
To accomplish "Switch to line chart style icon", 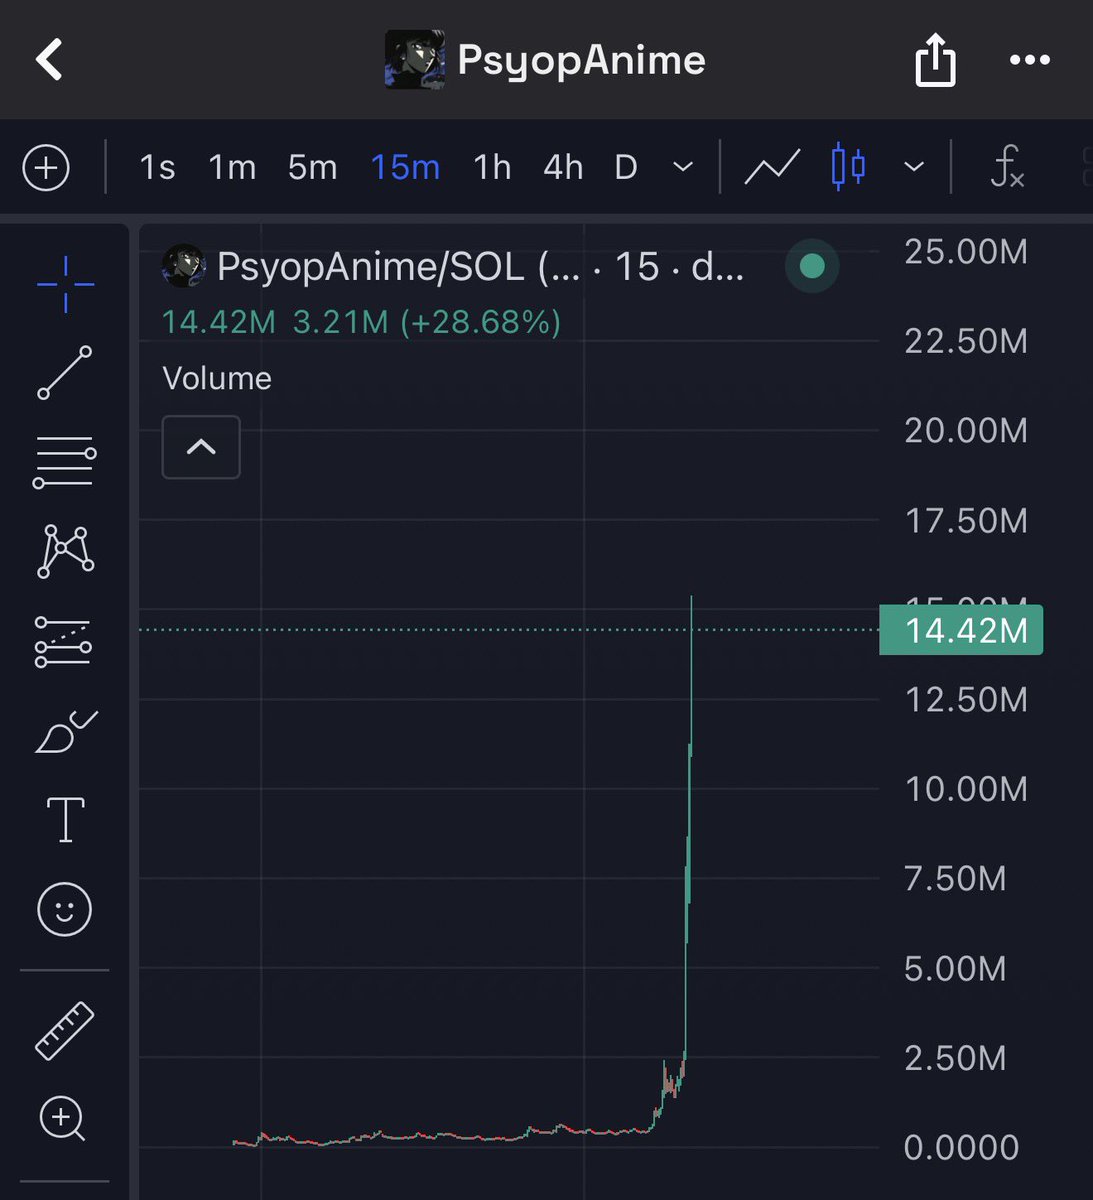I will pyautogui.click(x=772, y=167).
